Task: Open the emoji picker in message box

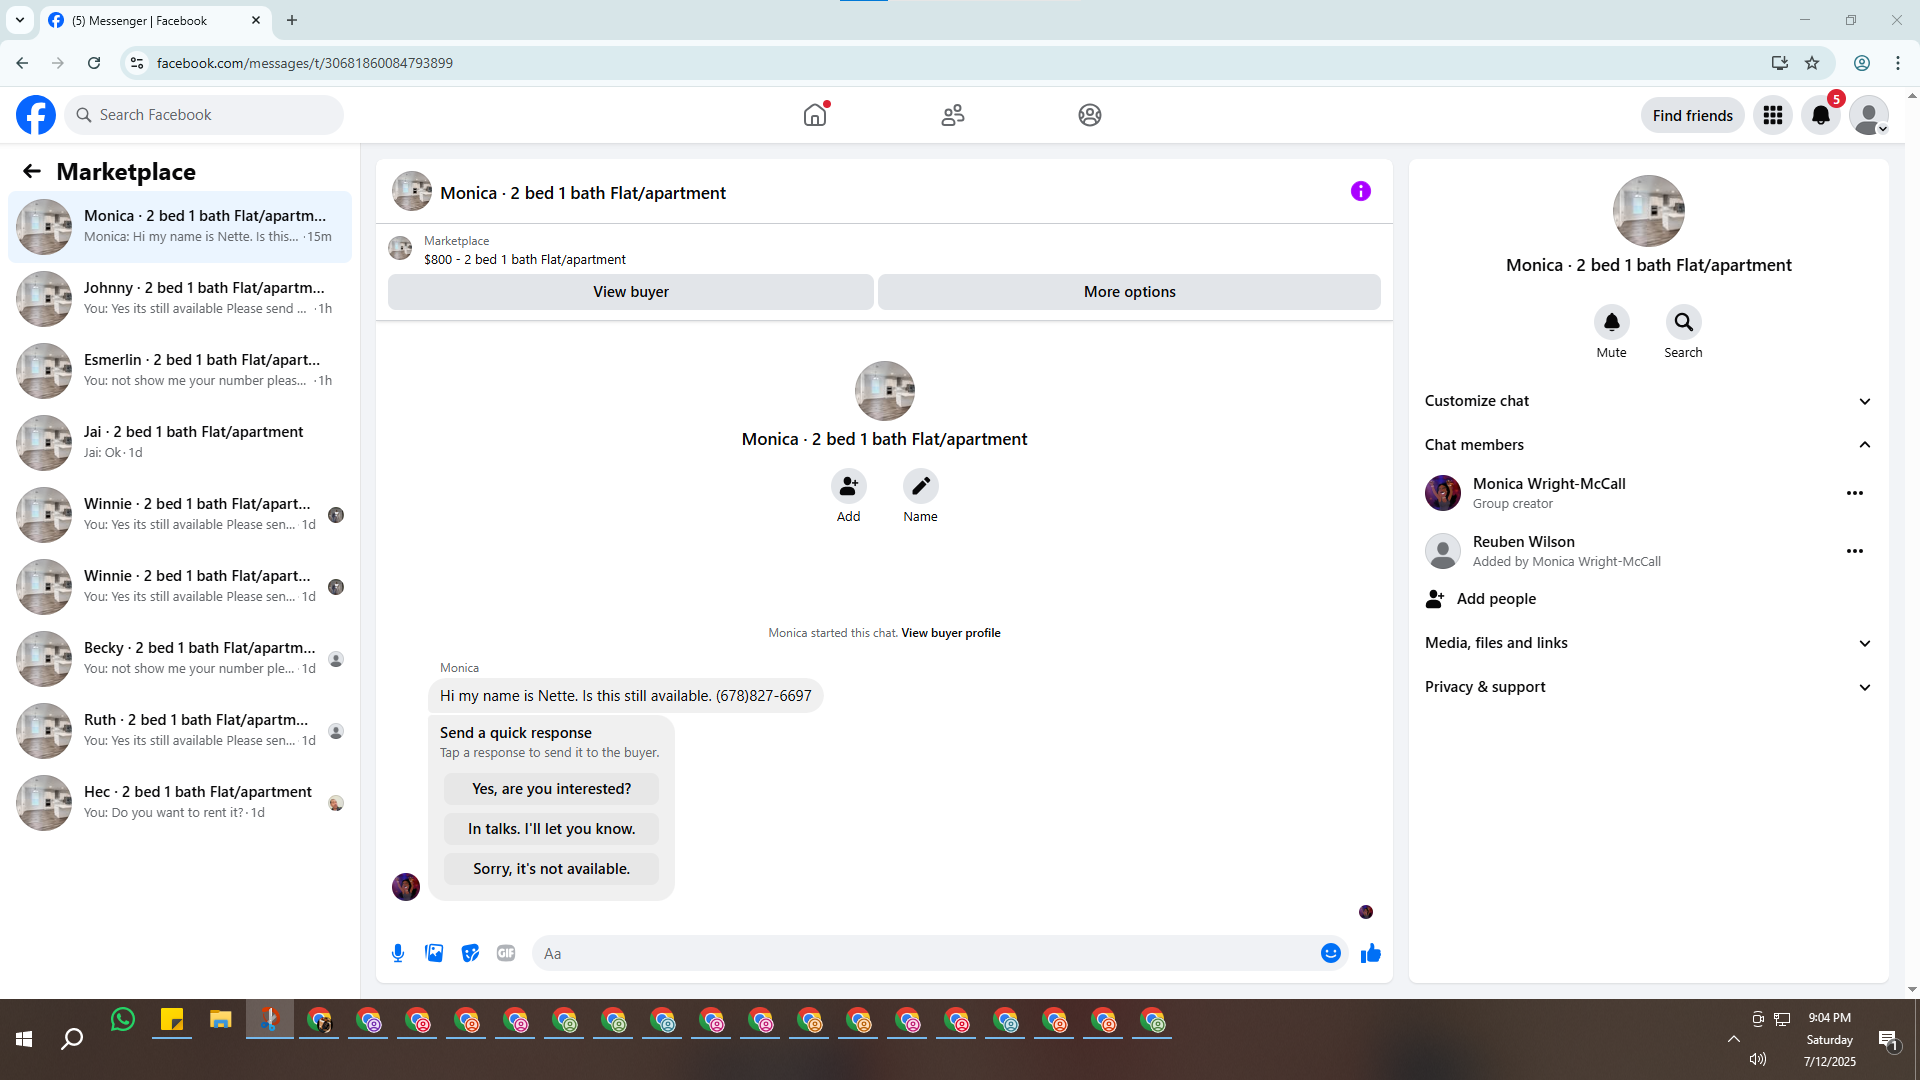Action: pyautogui.click(x=1330, y=953)
